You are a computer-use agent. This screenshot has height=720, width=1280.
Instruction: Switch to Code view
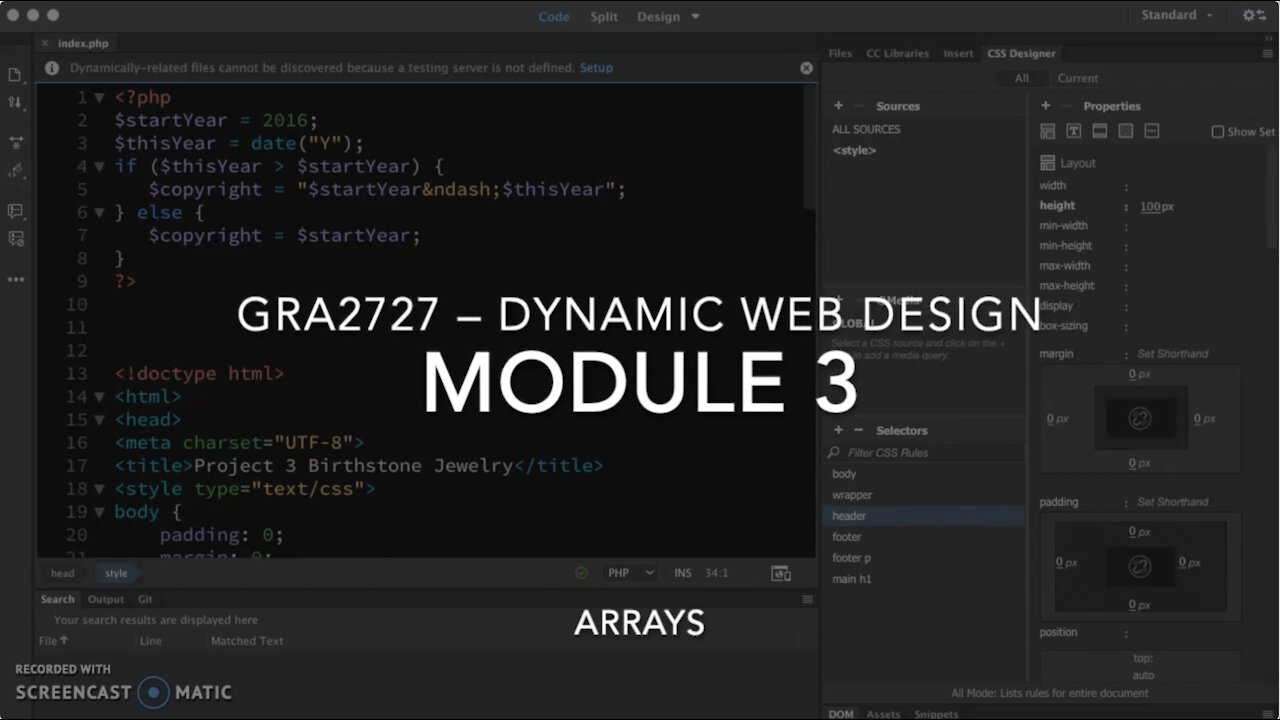point(554,16)
